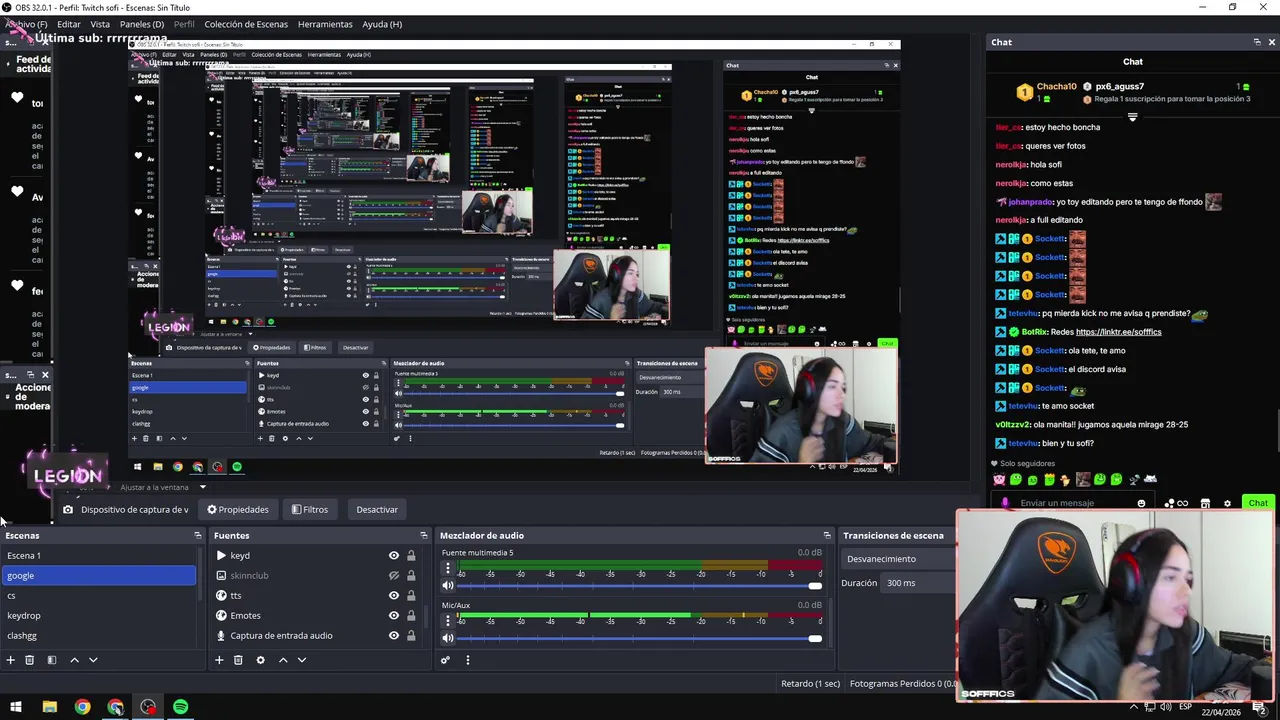
Task: Open source properties gear in Fuentes toolbar
Action: (x=260, y=660)
